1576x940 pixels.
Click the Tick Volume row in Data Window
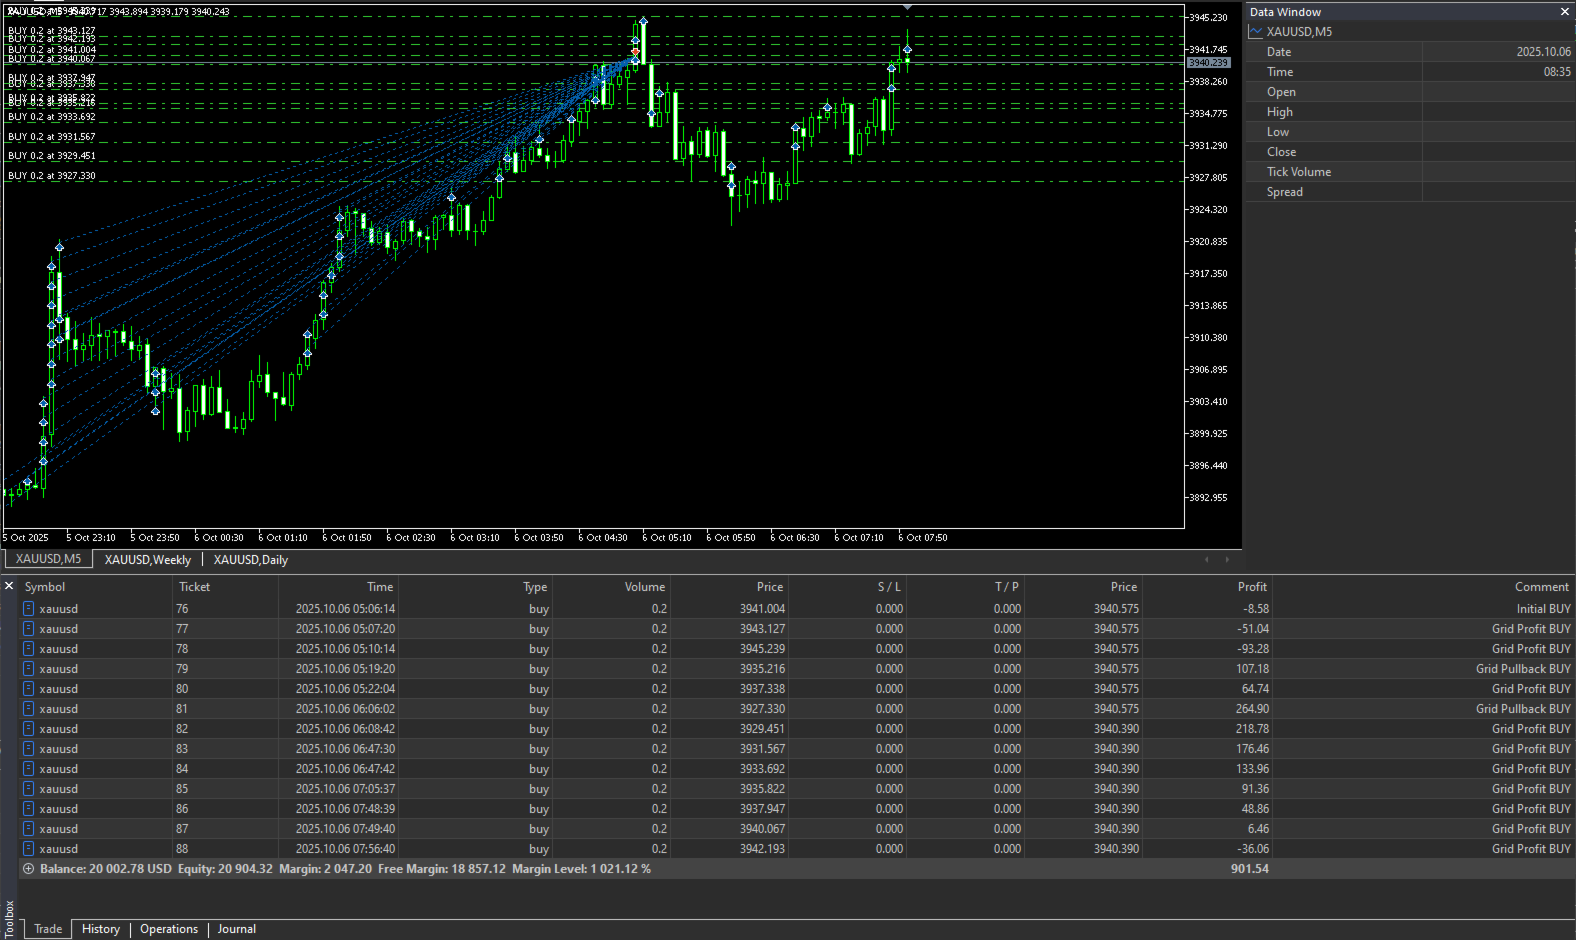click(1410, 172)
